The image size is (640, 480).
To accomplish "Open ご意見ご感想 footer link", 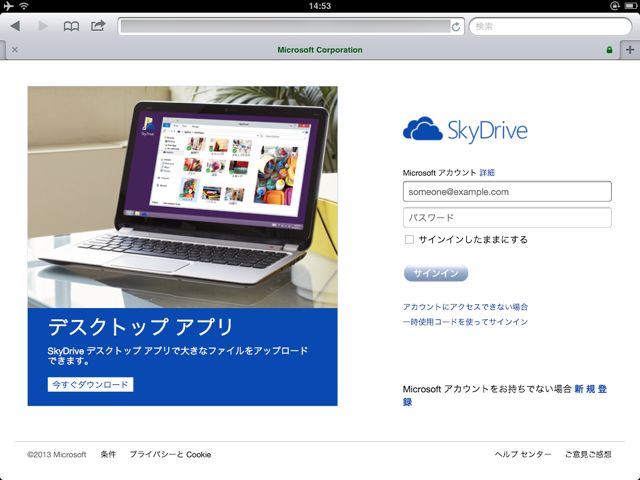I will click(x=588, y=454).
